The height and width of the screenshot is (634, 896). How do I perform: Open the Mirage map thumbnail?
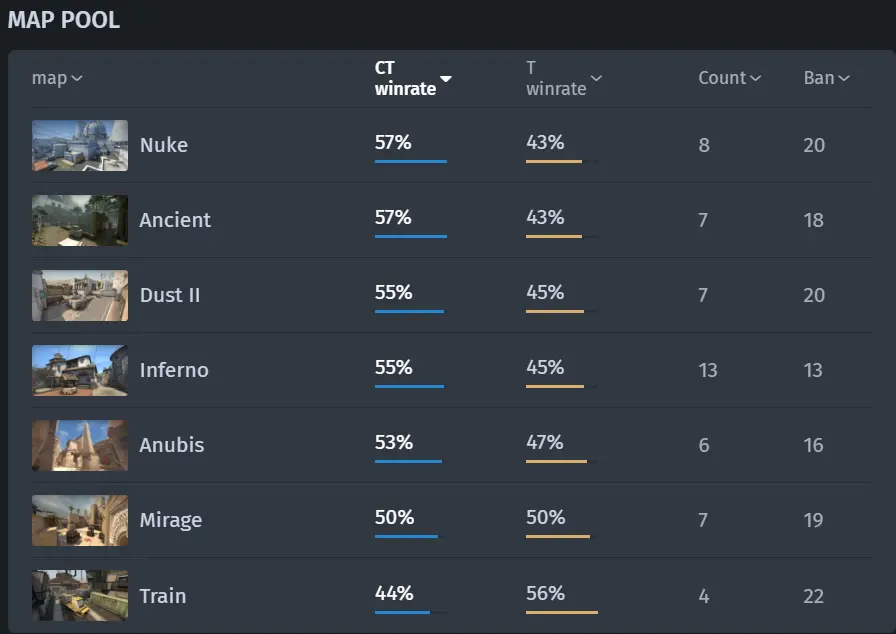[80, 520]
